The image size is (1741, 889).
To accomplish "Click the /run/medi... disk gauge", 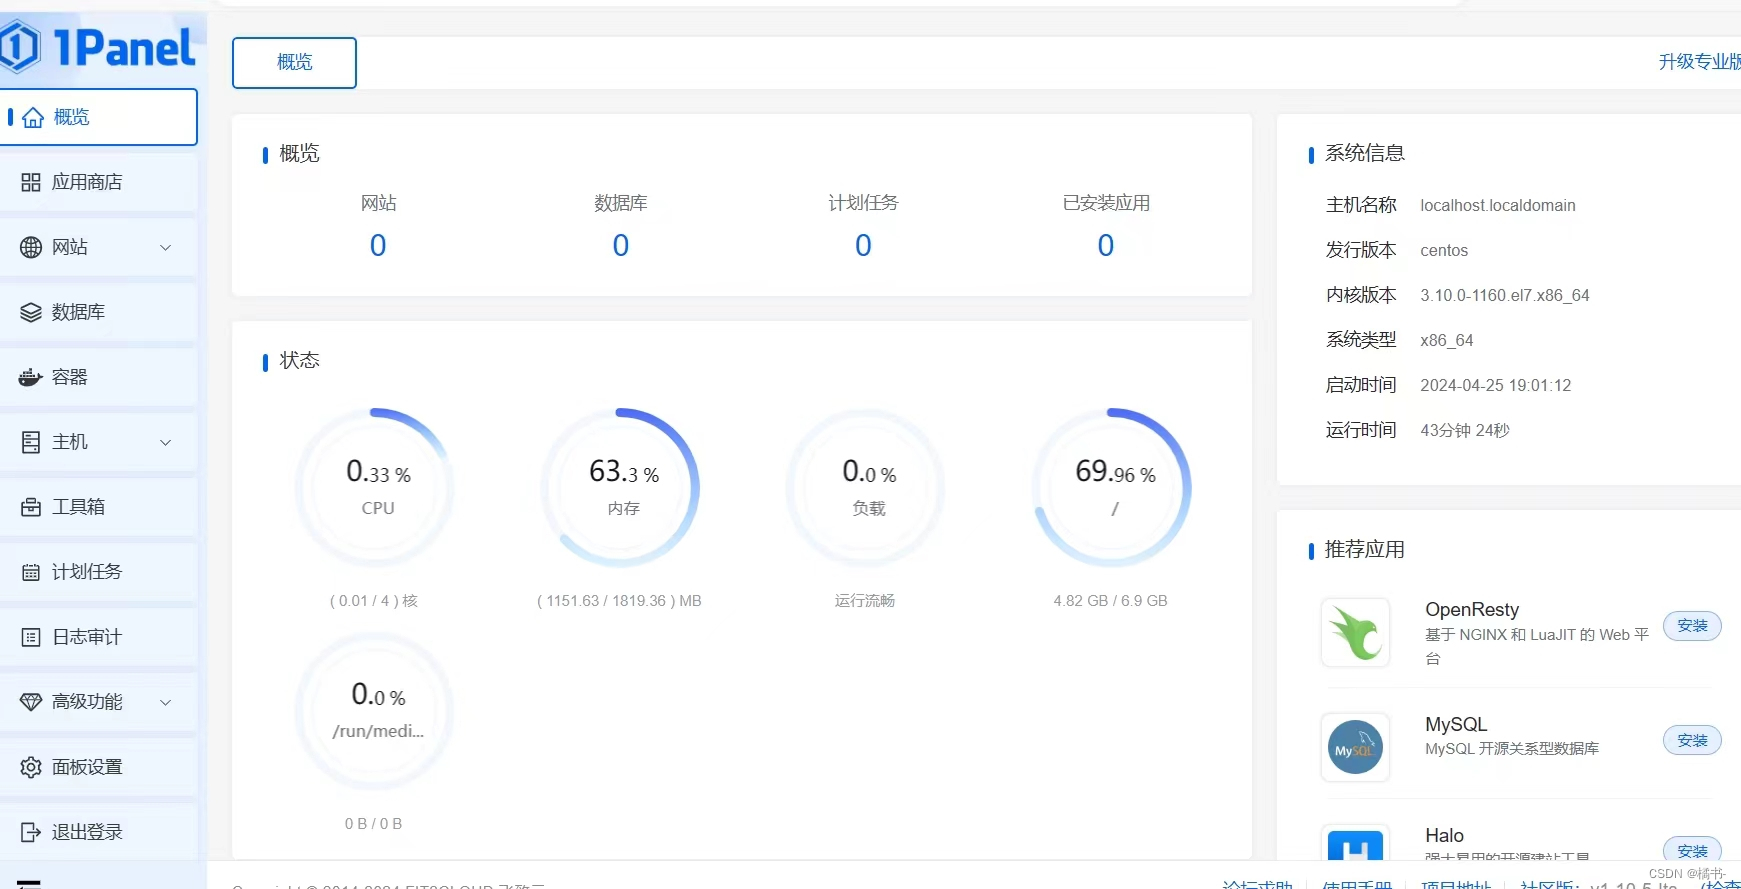I will 374,711.
